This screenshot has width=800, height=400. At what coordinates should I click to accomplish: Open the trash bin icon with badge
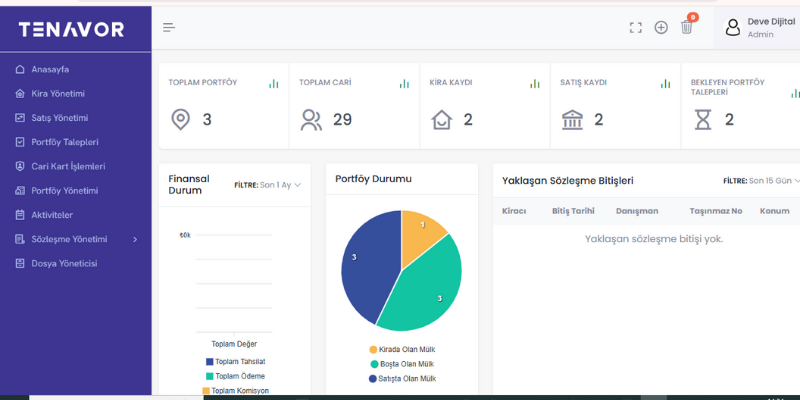pos(687,27)
